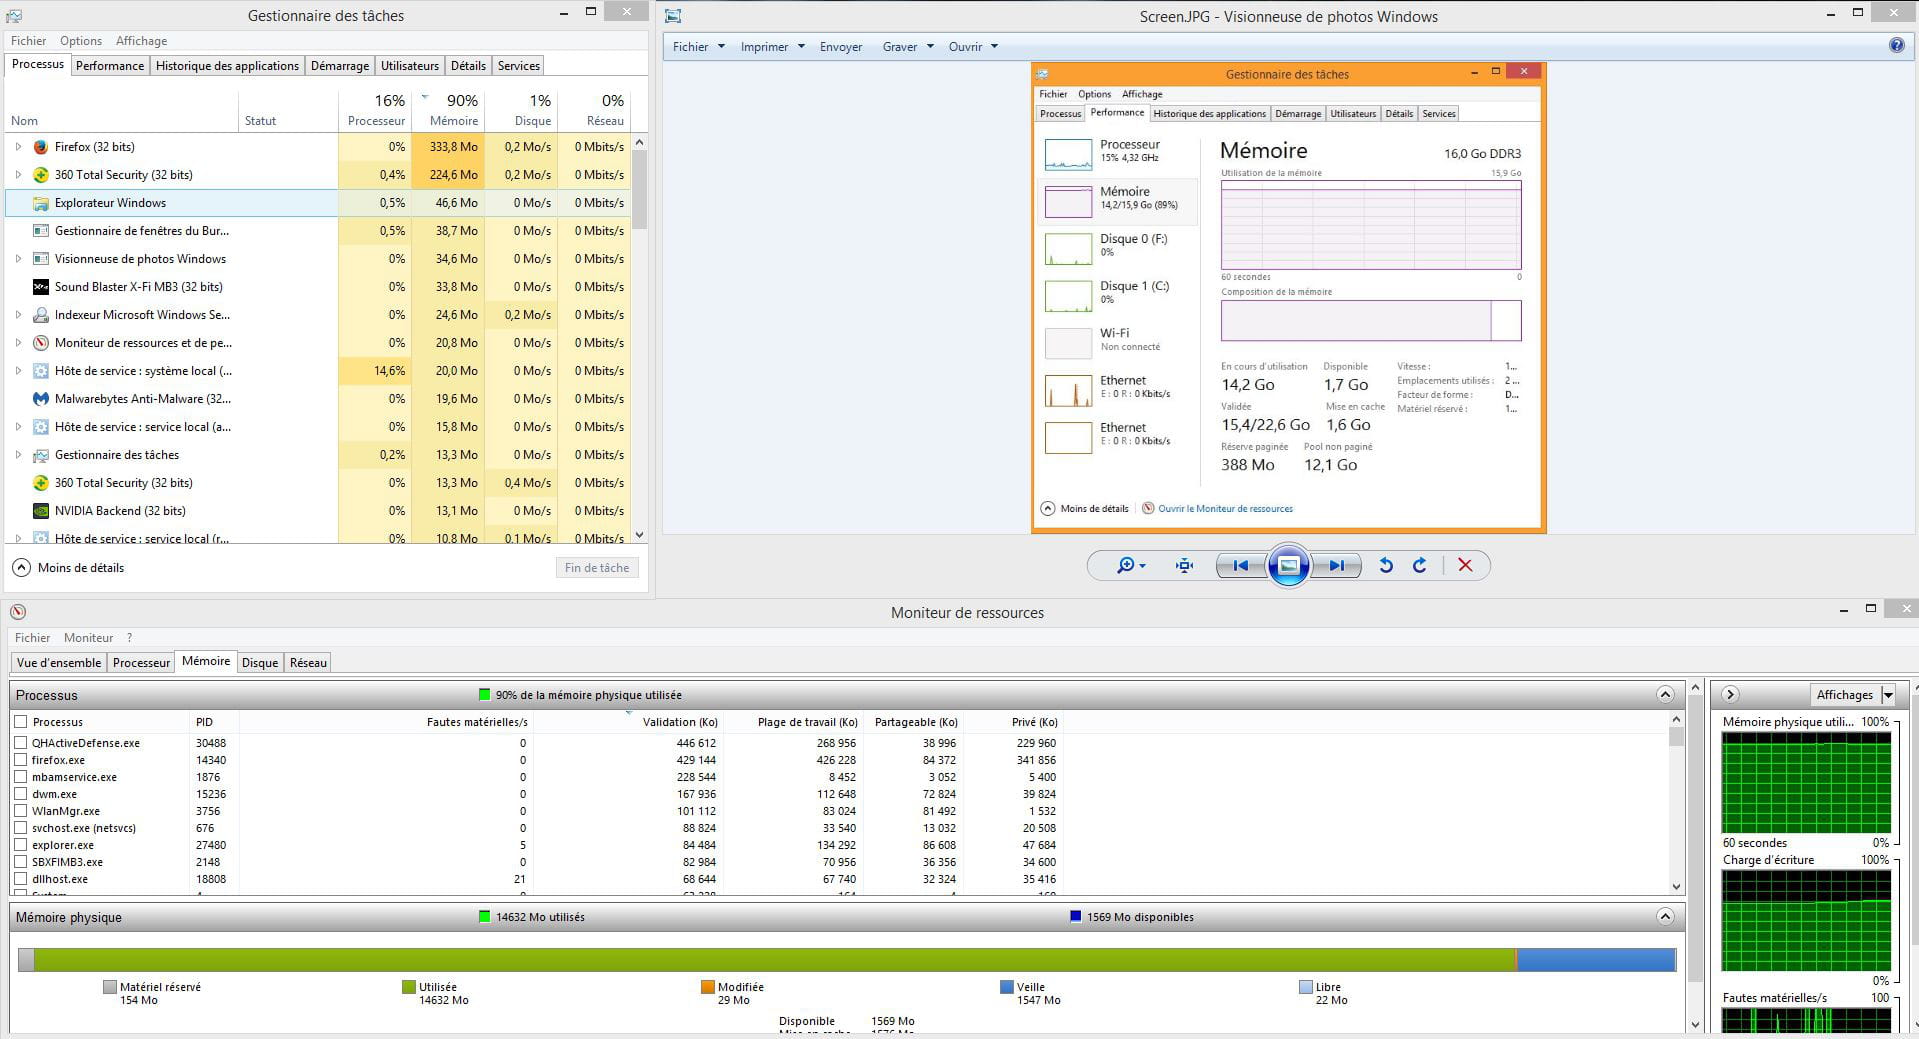
Task: Check the svchost.exe (netsvcs) checkbox
Action: [21, 828]
